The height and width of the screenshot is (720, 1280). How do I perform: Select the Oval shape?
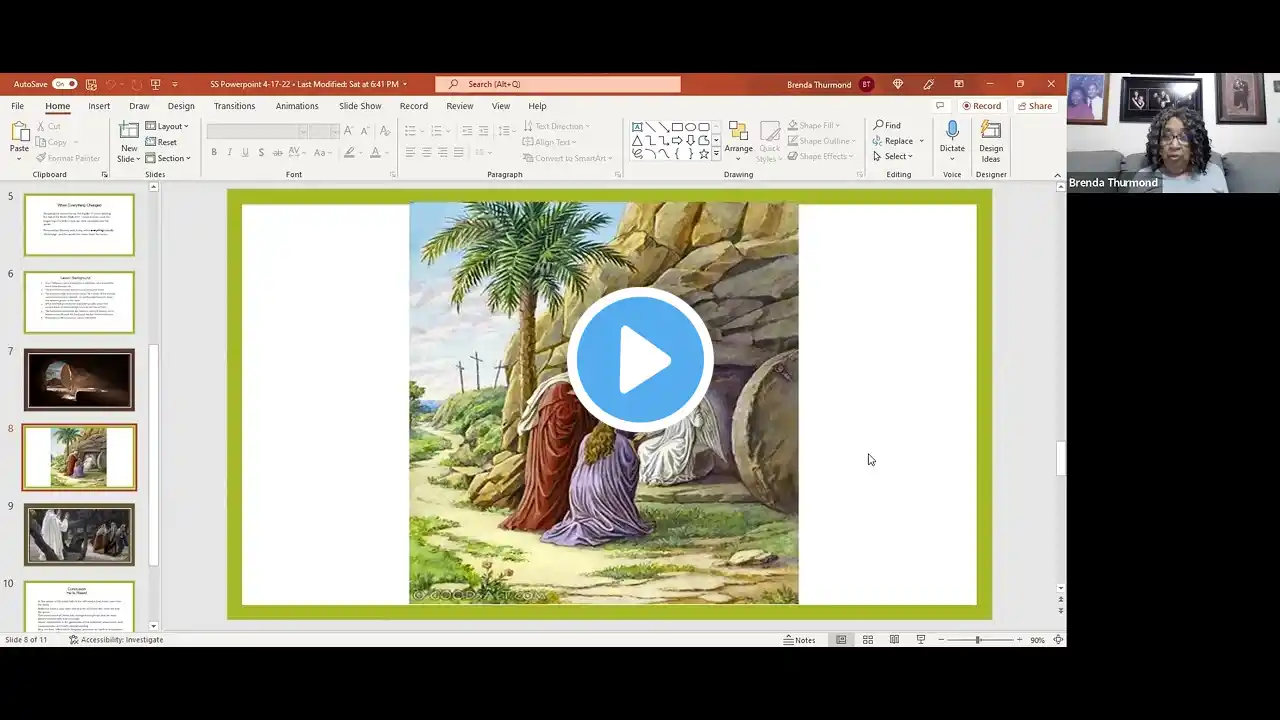[x=690, y=127]
